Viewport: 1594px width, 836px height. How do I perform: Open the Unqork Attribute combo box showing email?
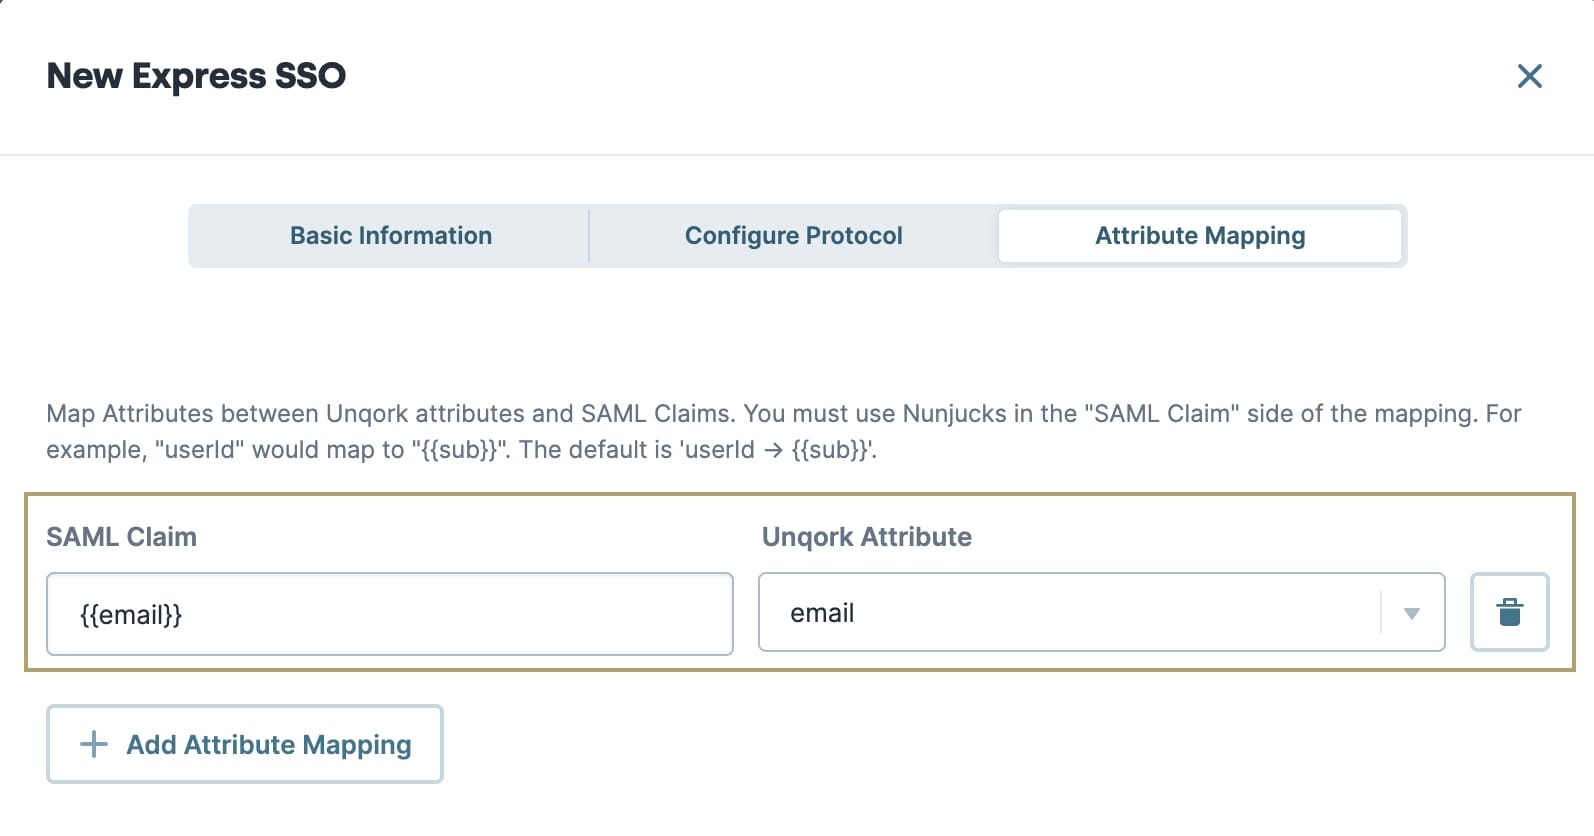click(1101, 612)
